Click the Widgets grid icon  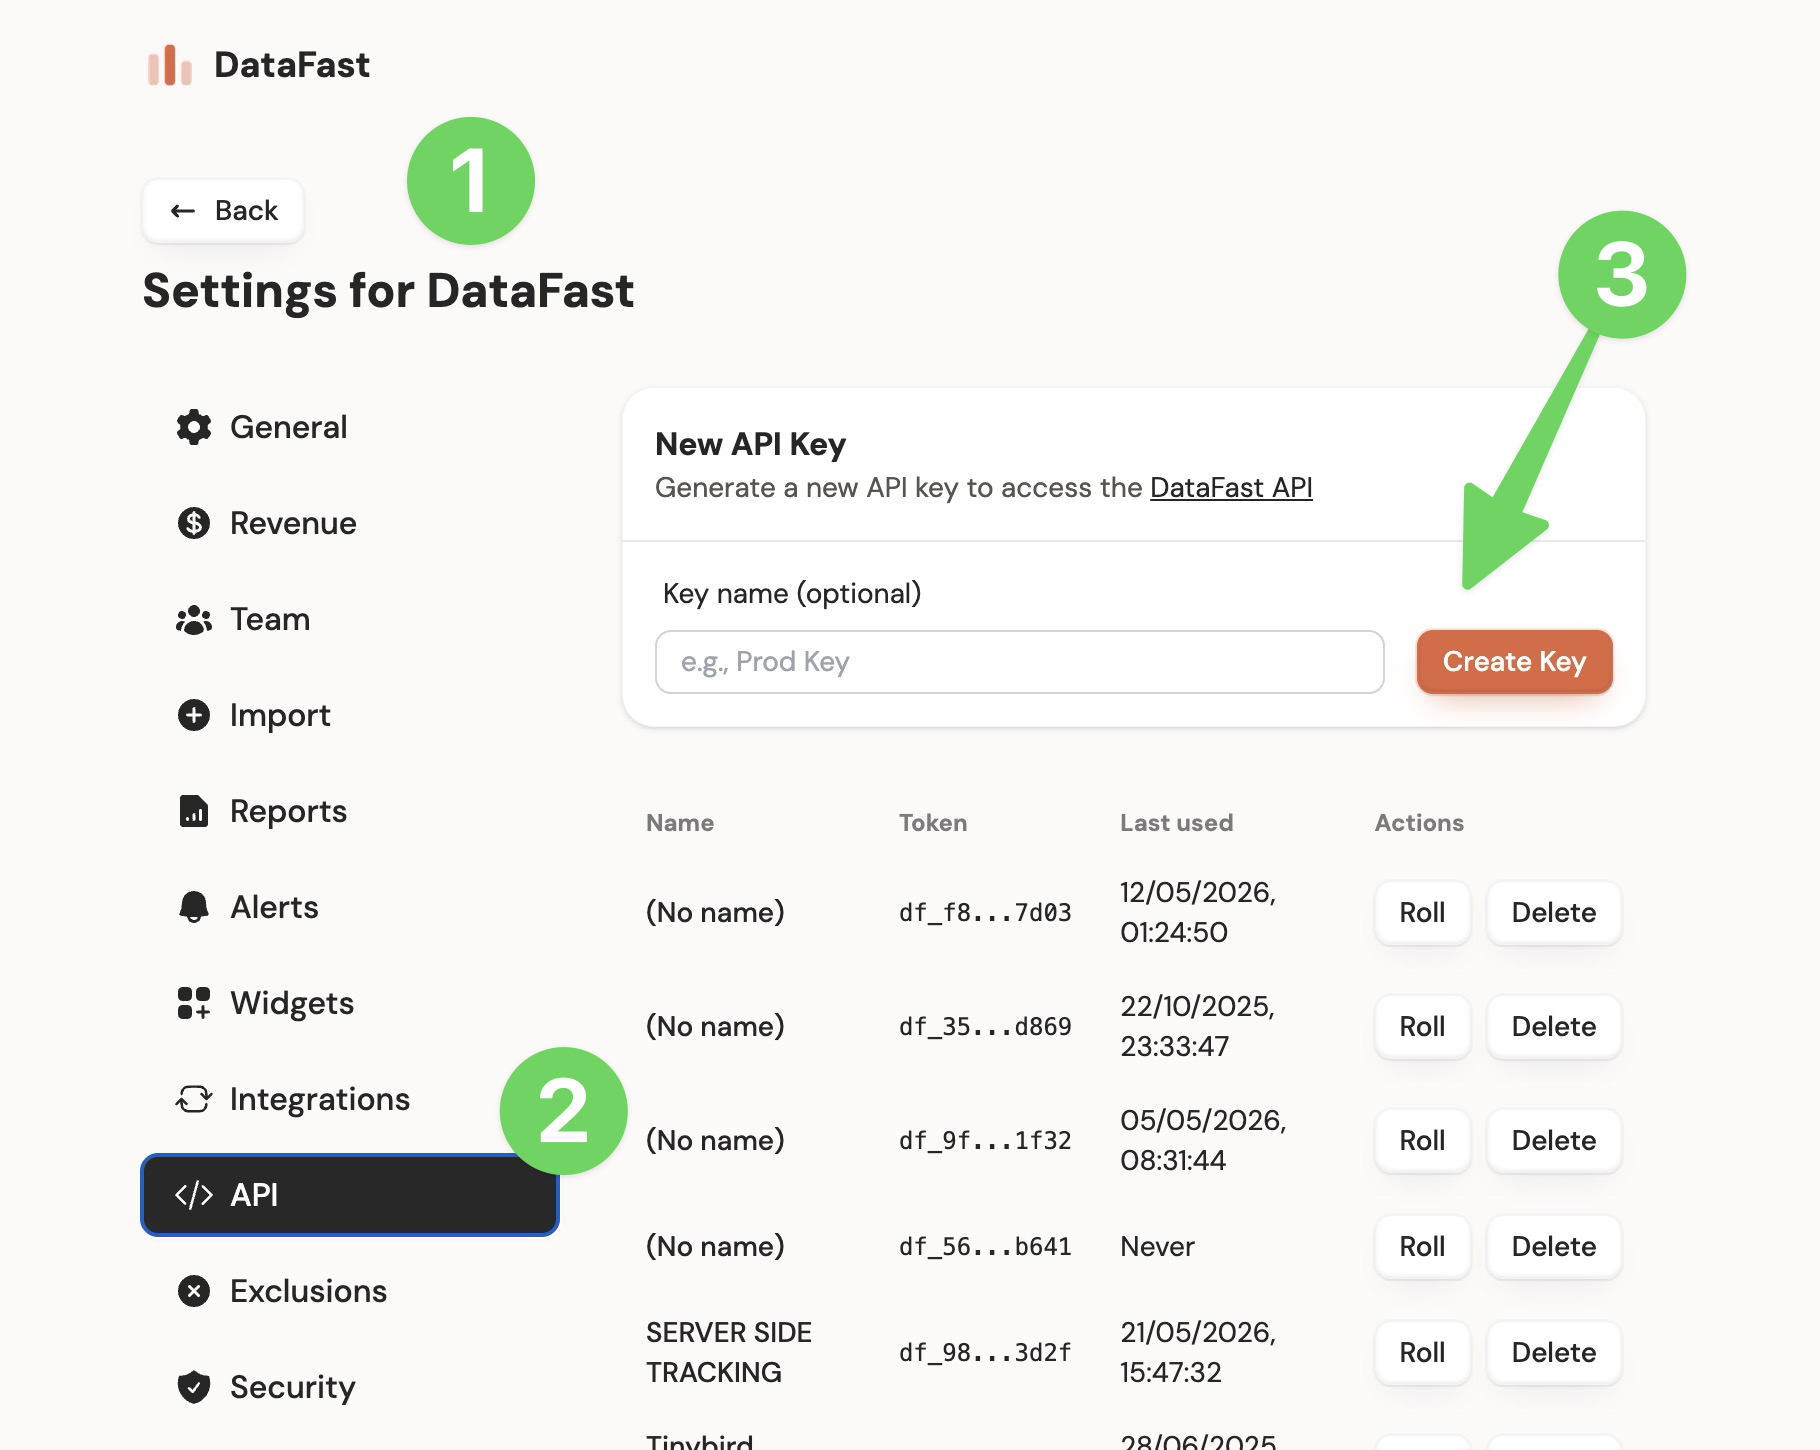point(194,1003)
